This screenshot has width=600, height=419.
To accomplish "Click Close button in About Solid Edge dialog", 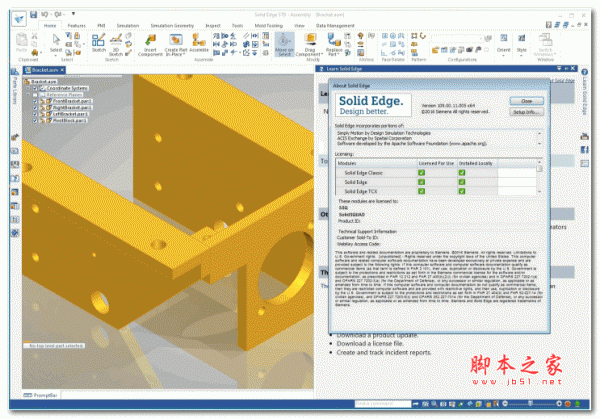I will point(527,101).
